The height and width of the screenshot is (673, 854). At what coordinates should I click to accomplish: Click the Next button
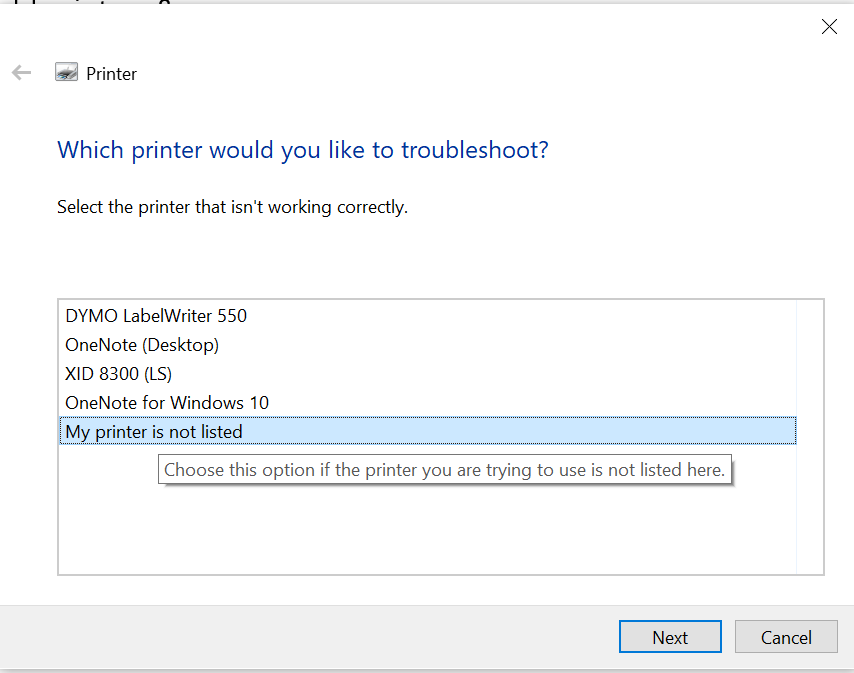(670, 637)
